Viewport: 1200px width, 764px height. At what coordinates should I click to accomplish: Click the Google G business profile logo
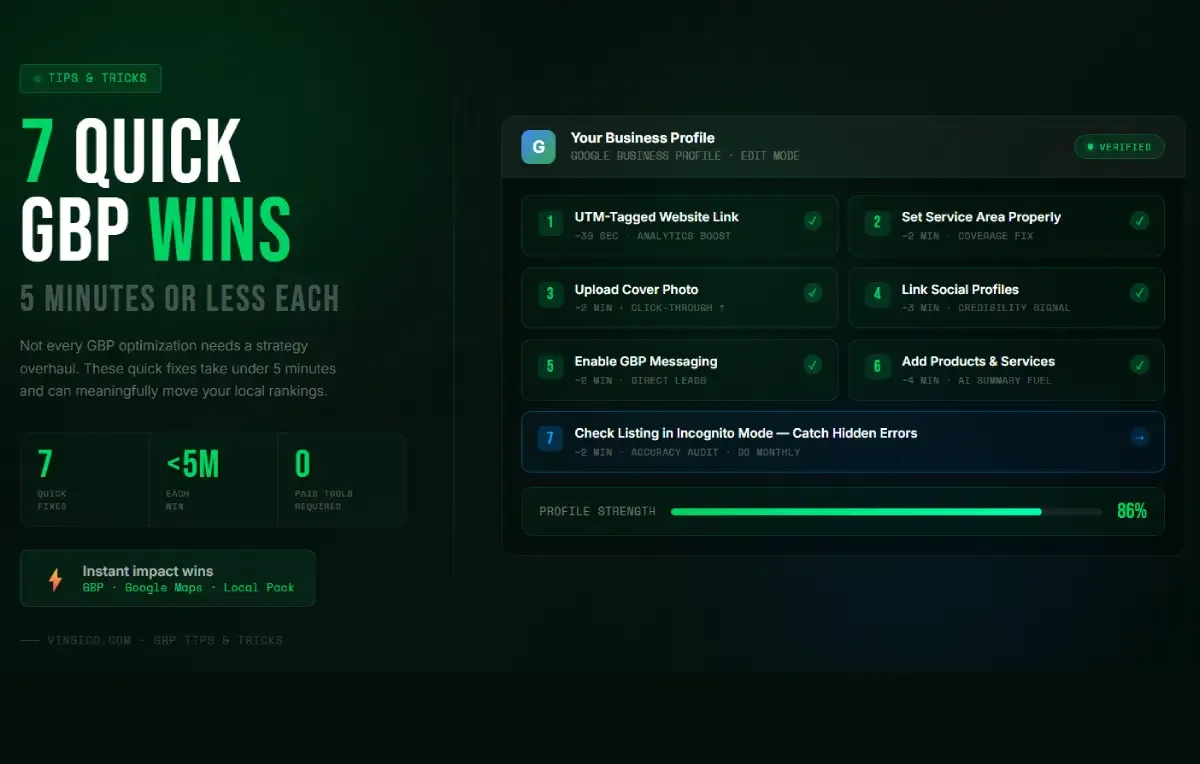(x=538, y=147)
